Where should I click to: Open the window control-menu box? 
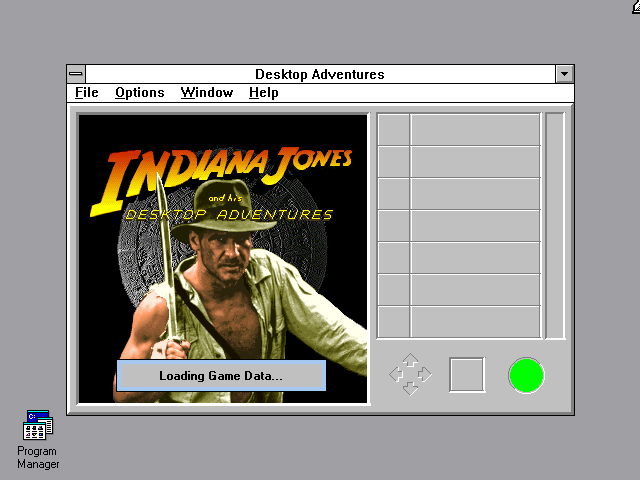(x=77, y=74)
